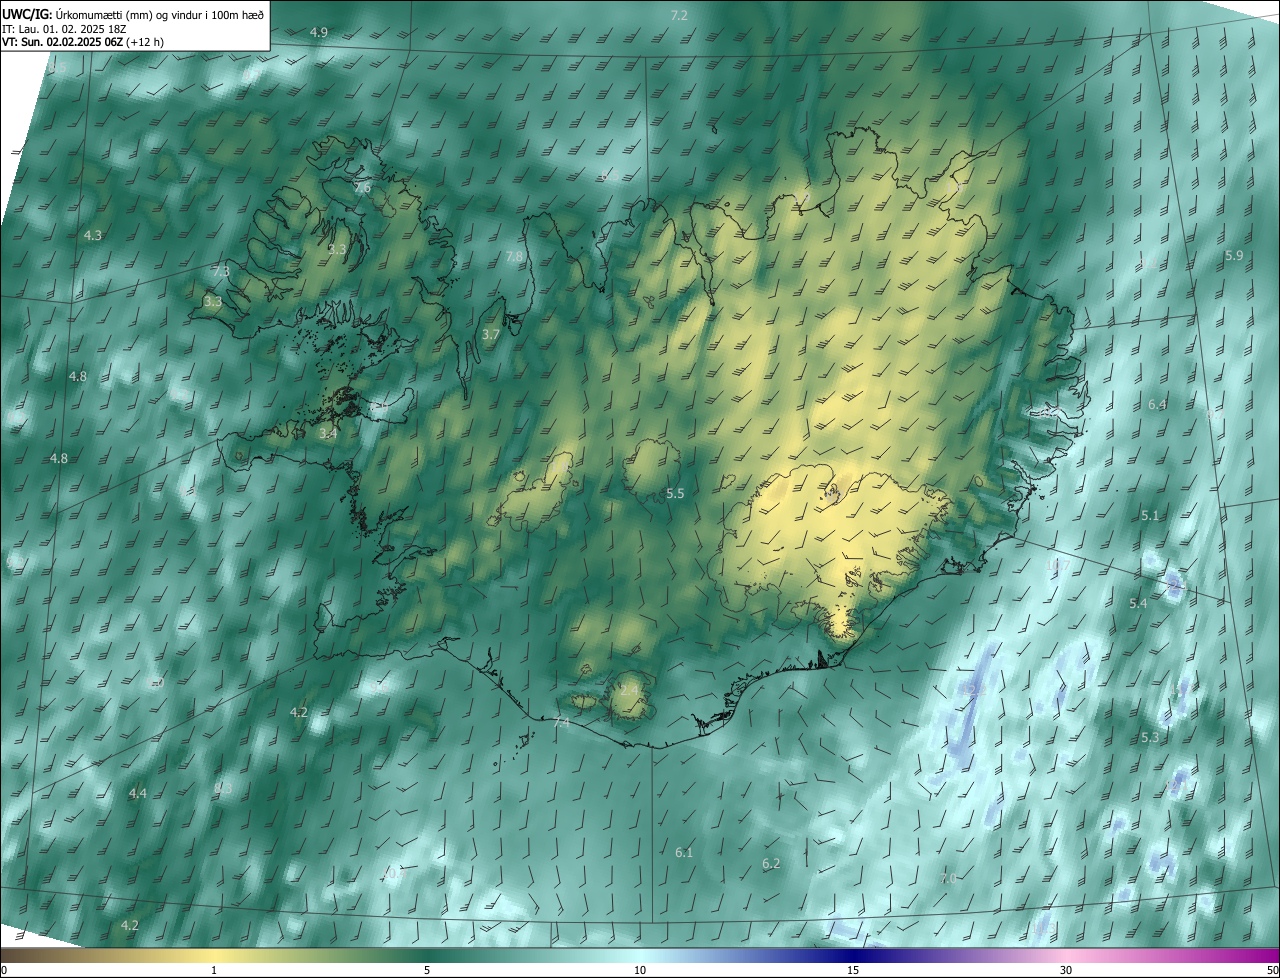
Task: Click the 7.3 value on the map
Action: point(221,271)
